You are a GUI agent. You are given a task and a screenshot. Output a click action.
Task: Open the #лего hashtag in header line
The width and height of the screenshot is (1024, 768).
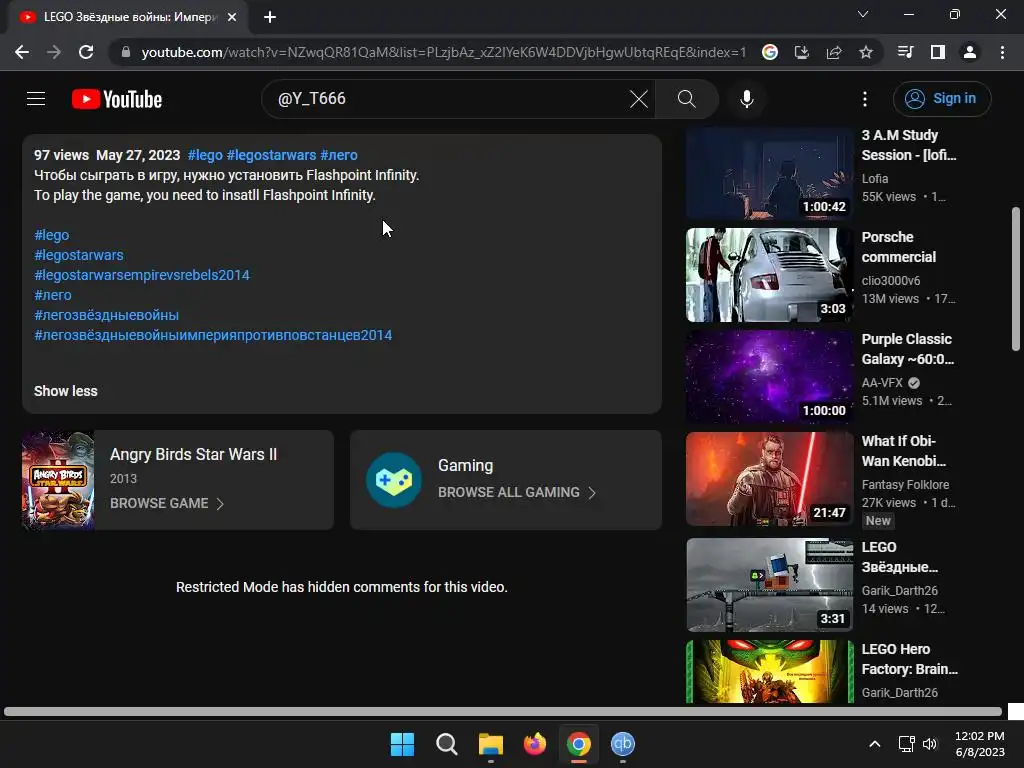[339, 155]
